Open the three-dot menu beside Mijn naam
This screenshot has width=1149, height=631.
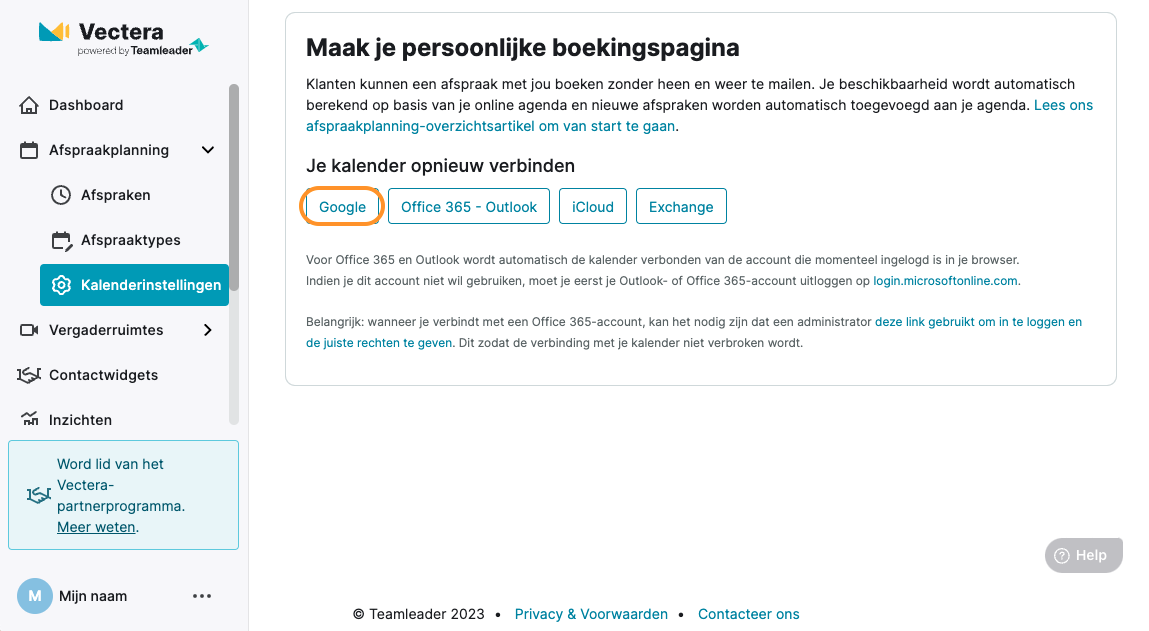(202, 596)
